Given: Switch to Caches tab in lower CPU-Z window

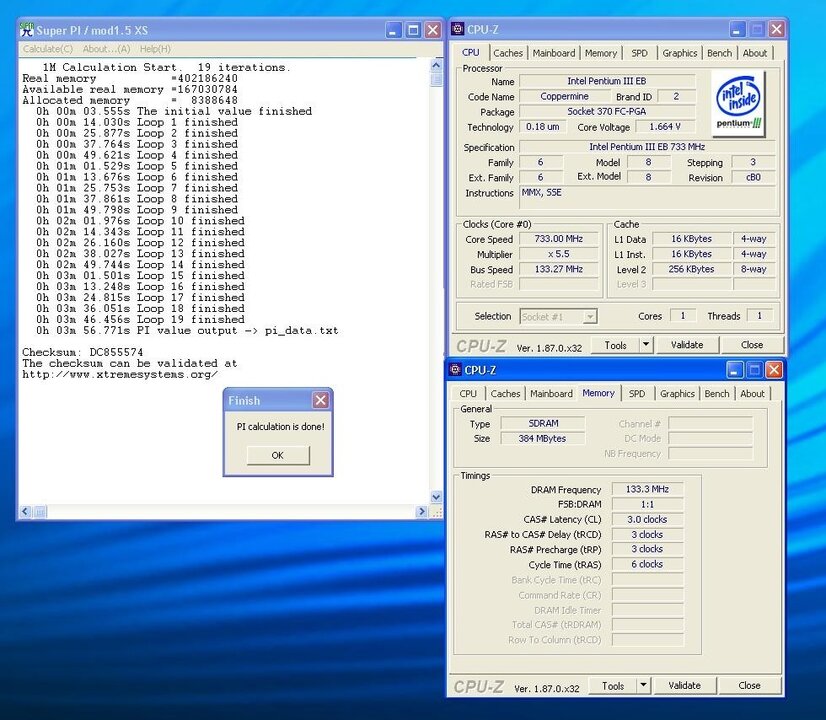Looking at the screenshot, I should (505, 393).
